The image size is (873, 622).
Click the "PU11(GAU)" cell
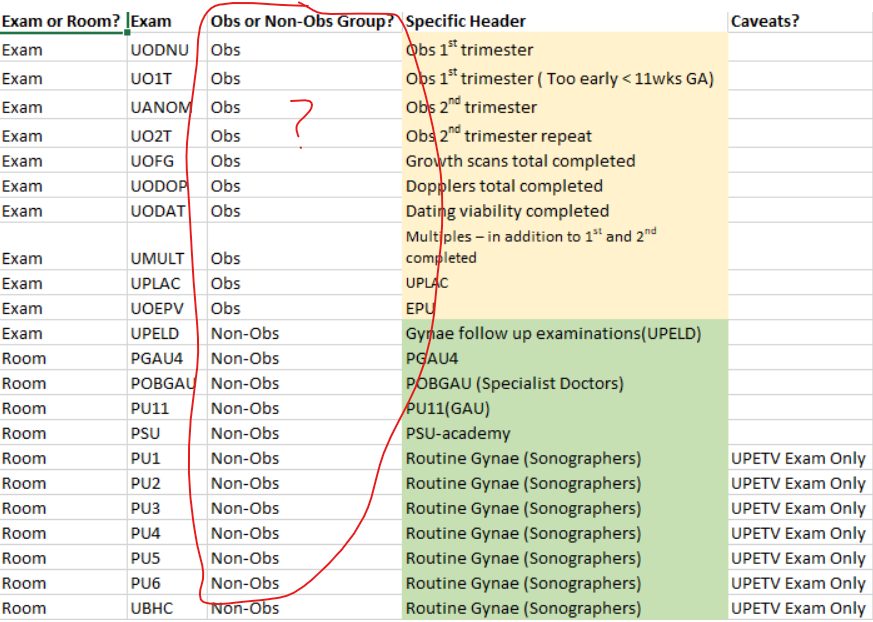[565, 408]
